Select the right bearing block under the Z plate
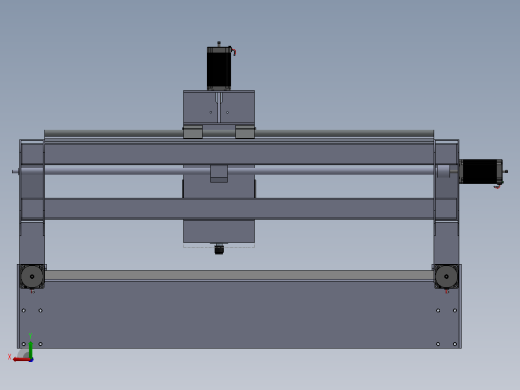The height and width of the screenshot is (390, 520). point(245,132)
